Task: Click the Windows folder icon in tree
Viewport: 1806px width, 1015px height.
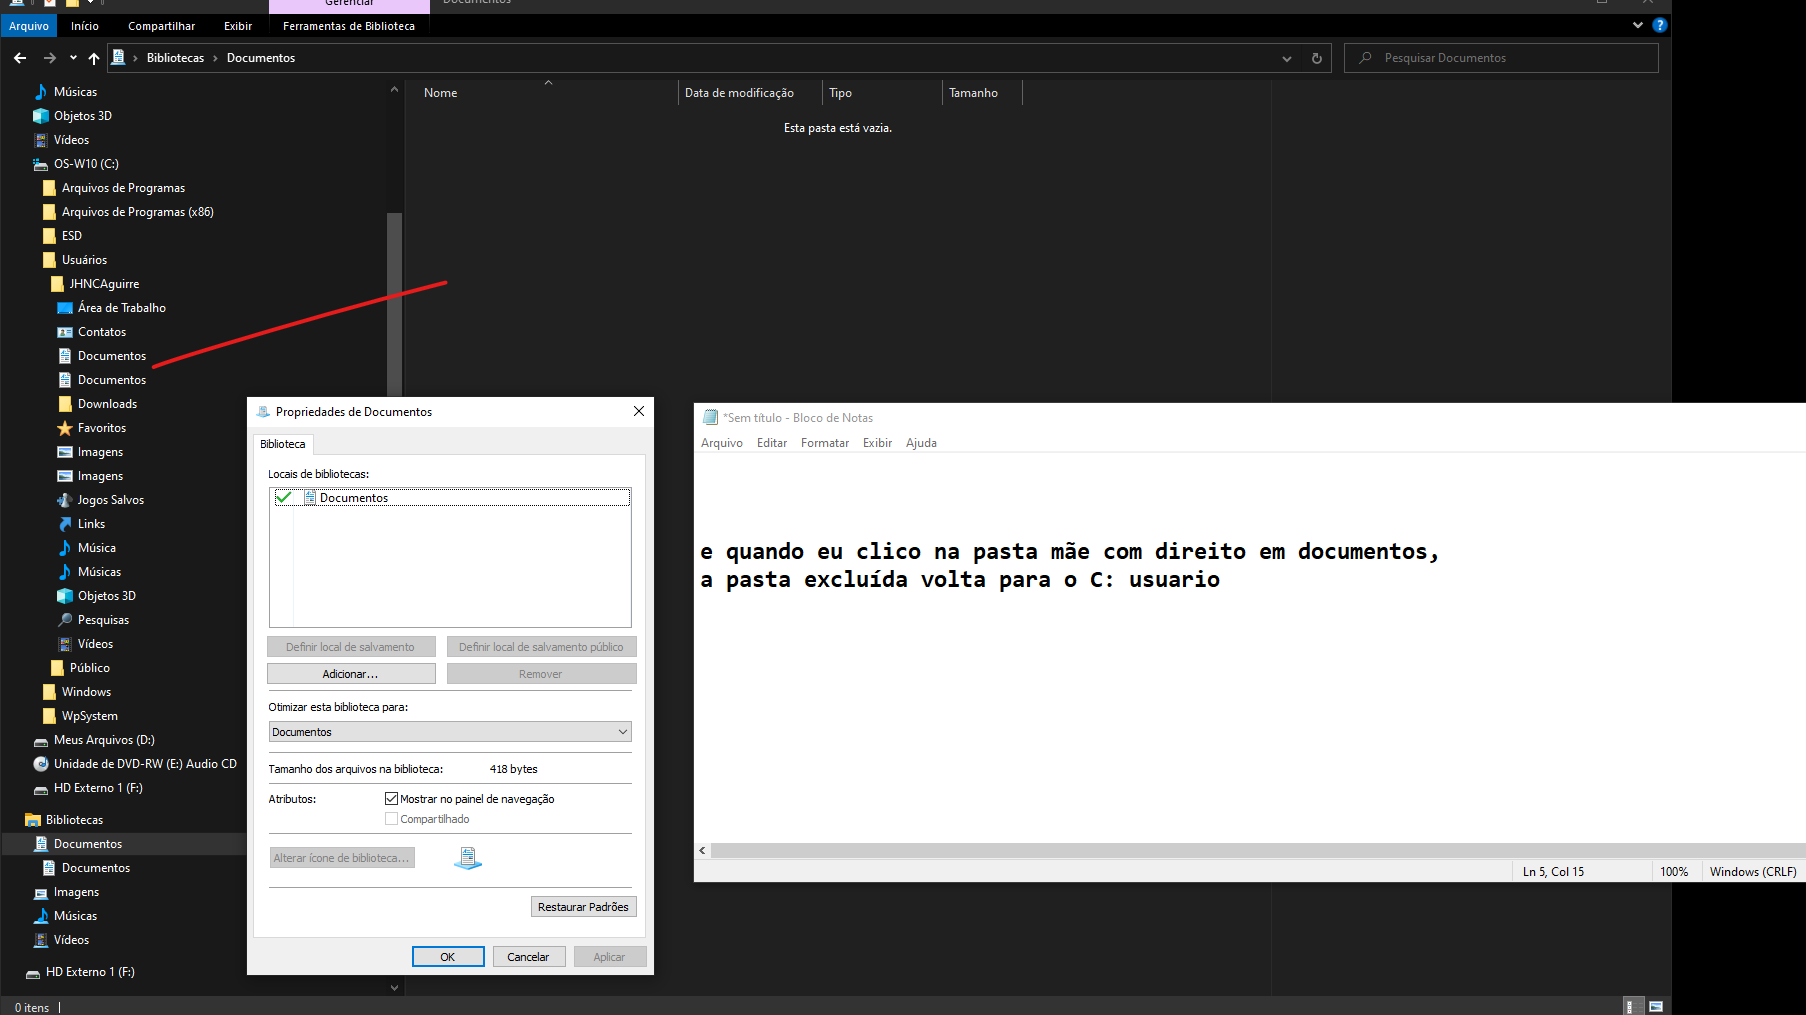Action: pyautogui.click(x=49, y=692)
